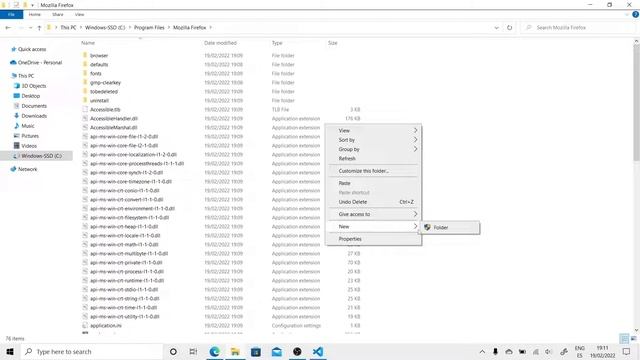Open File Explorer taskbar icon

(x=235, y=351)
